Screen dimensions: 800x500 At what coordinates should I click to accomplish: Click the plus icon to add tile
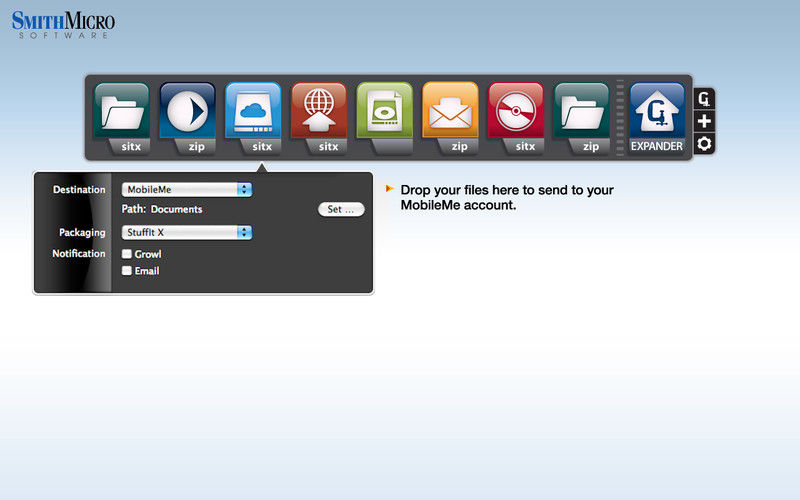pyautogui.click(x=704, y=121)
